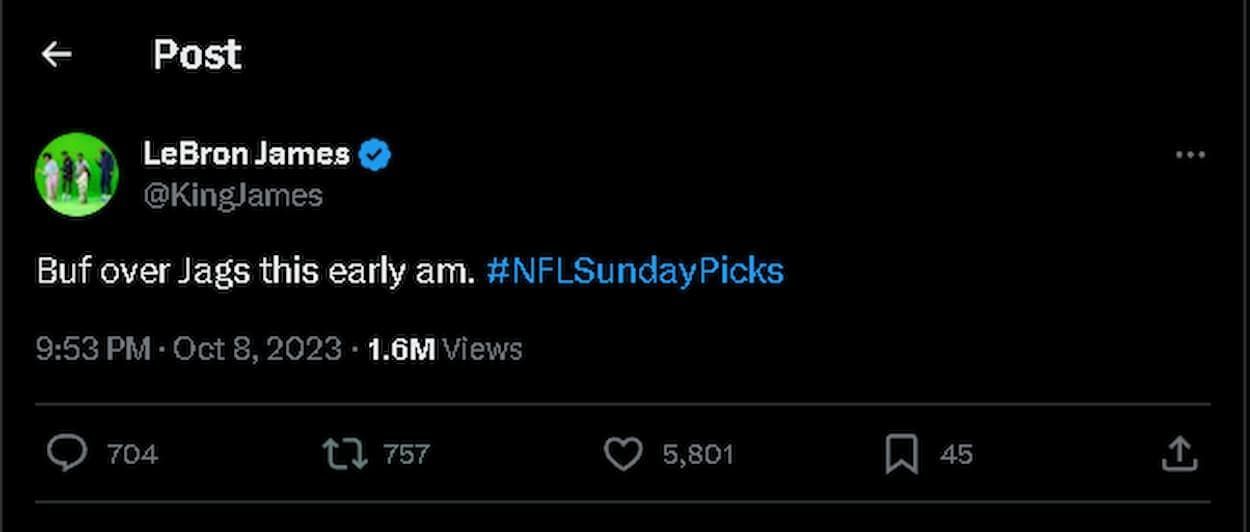
Task: Follow the #NFLSundayPicks hashtag
Action: pos(634,271)
